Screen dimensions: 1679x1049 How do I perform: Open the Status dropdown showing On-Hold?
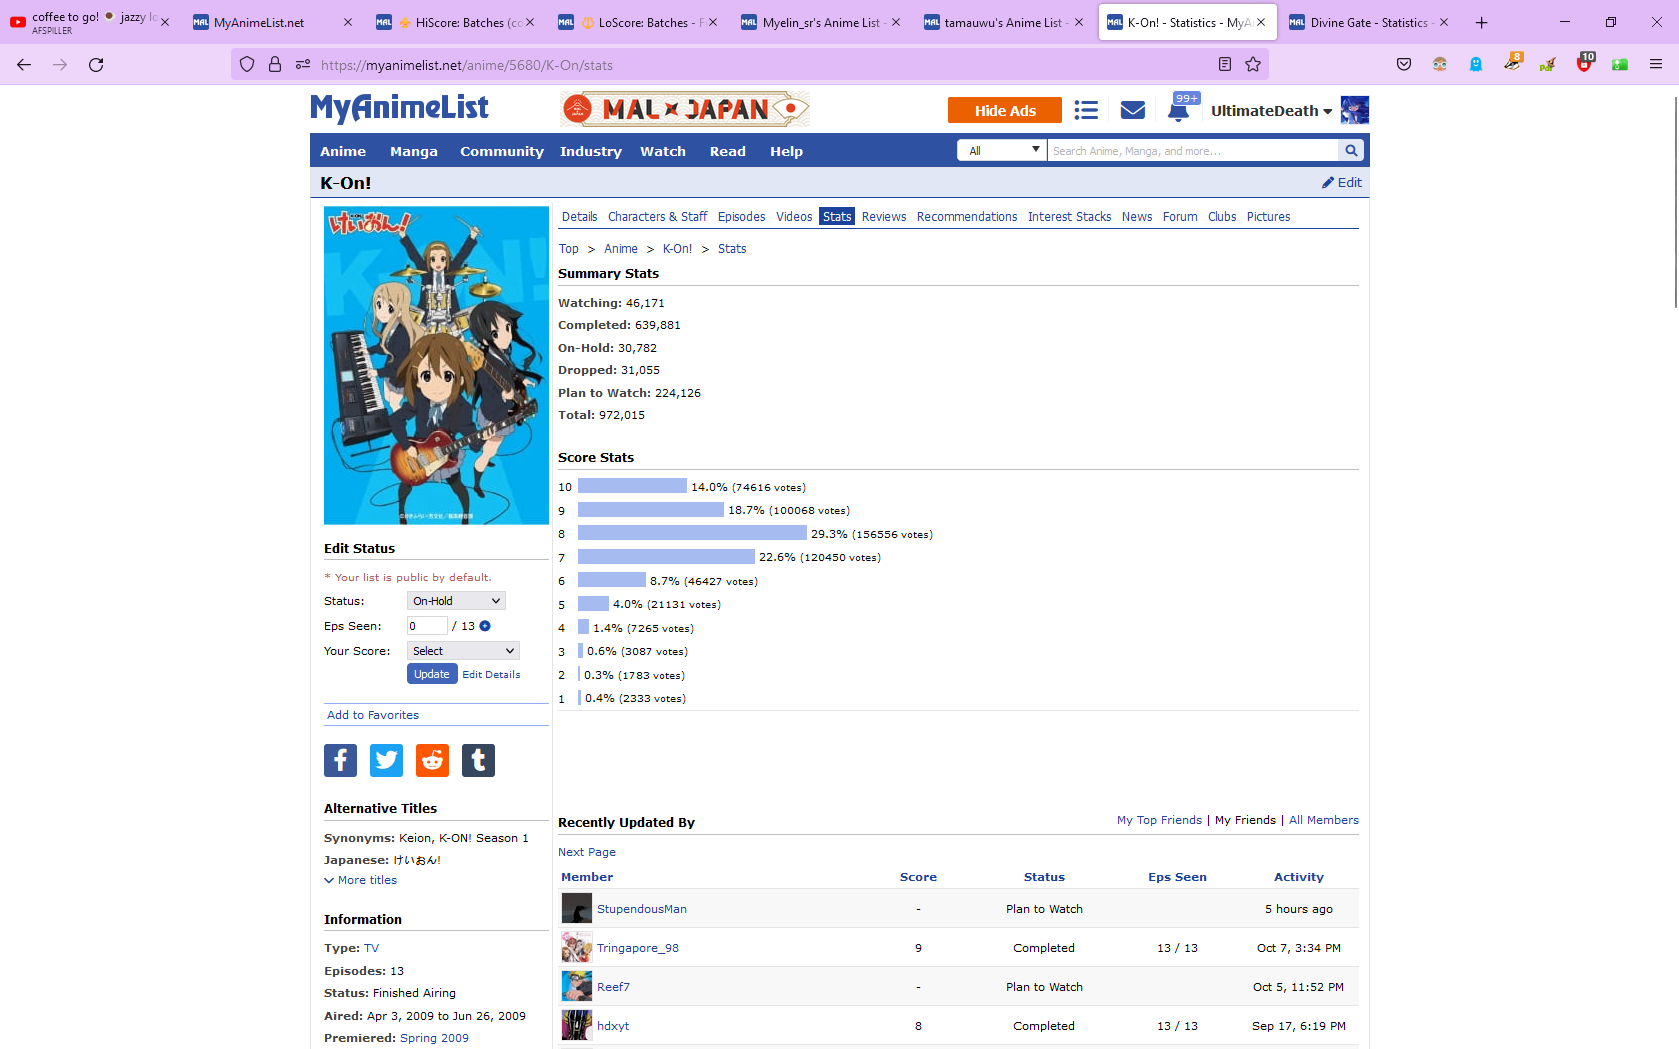[x=456, y=601]
